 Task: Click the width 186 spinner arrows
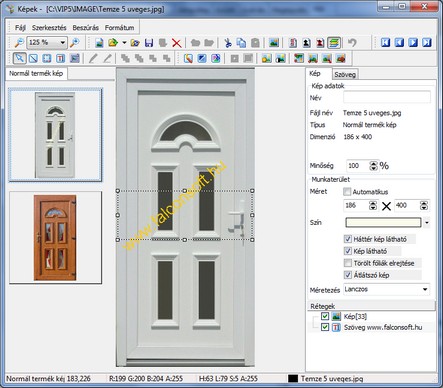(373, 205)
